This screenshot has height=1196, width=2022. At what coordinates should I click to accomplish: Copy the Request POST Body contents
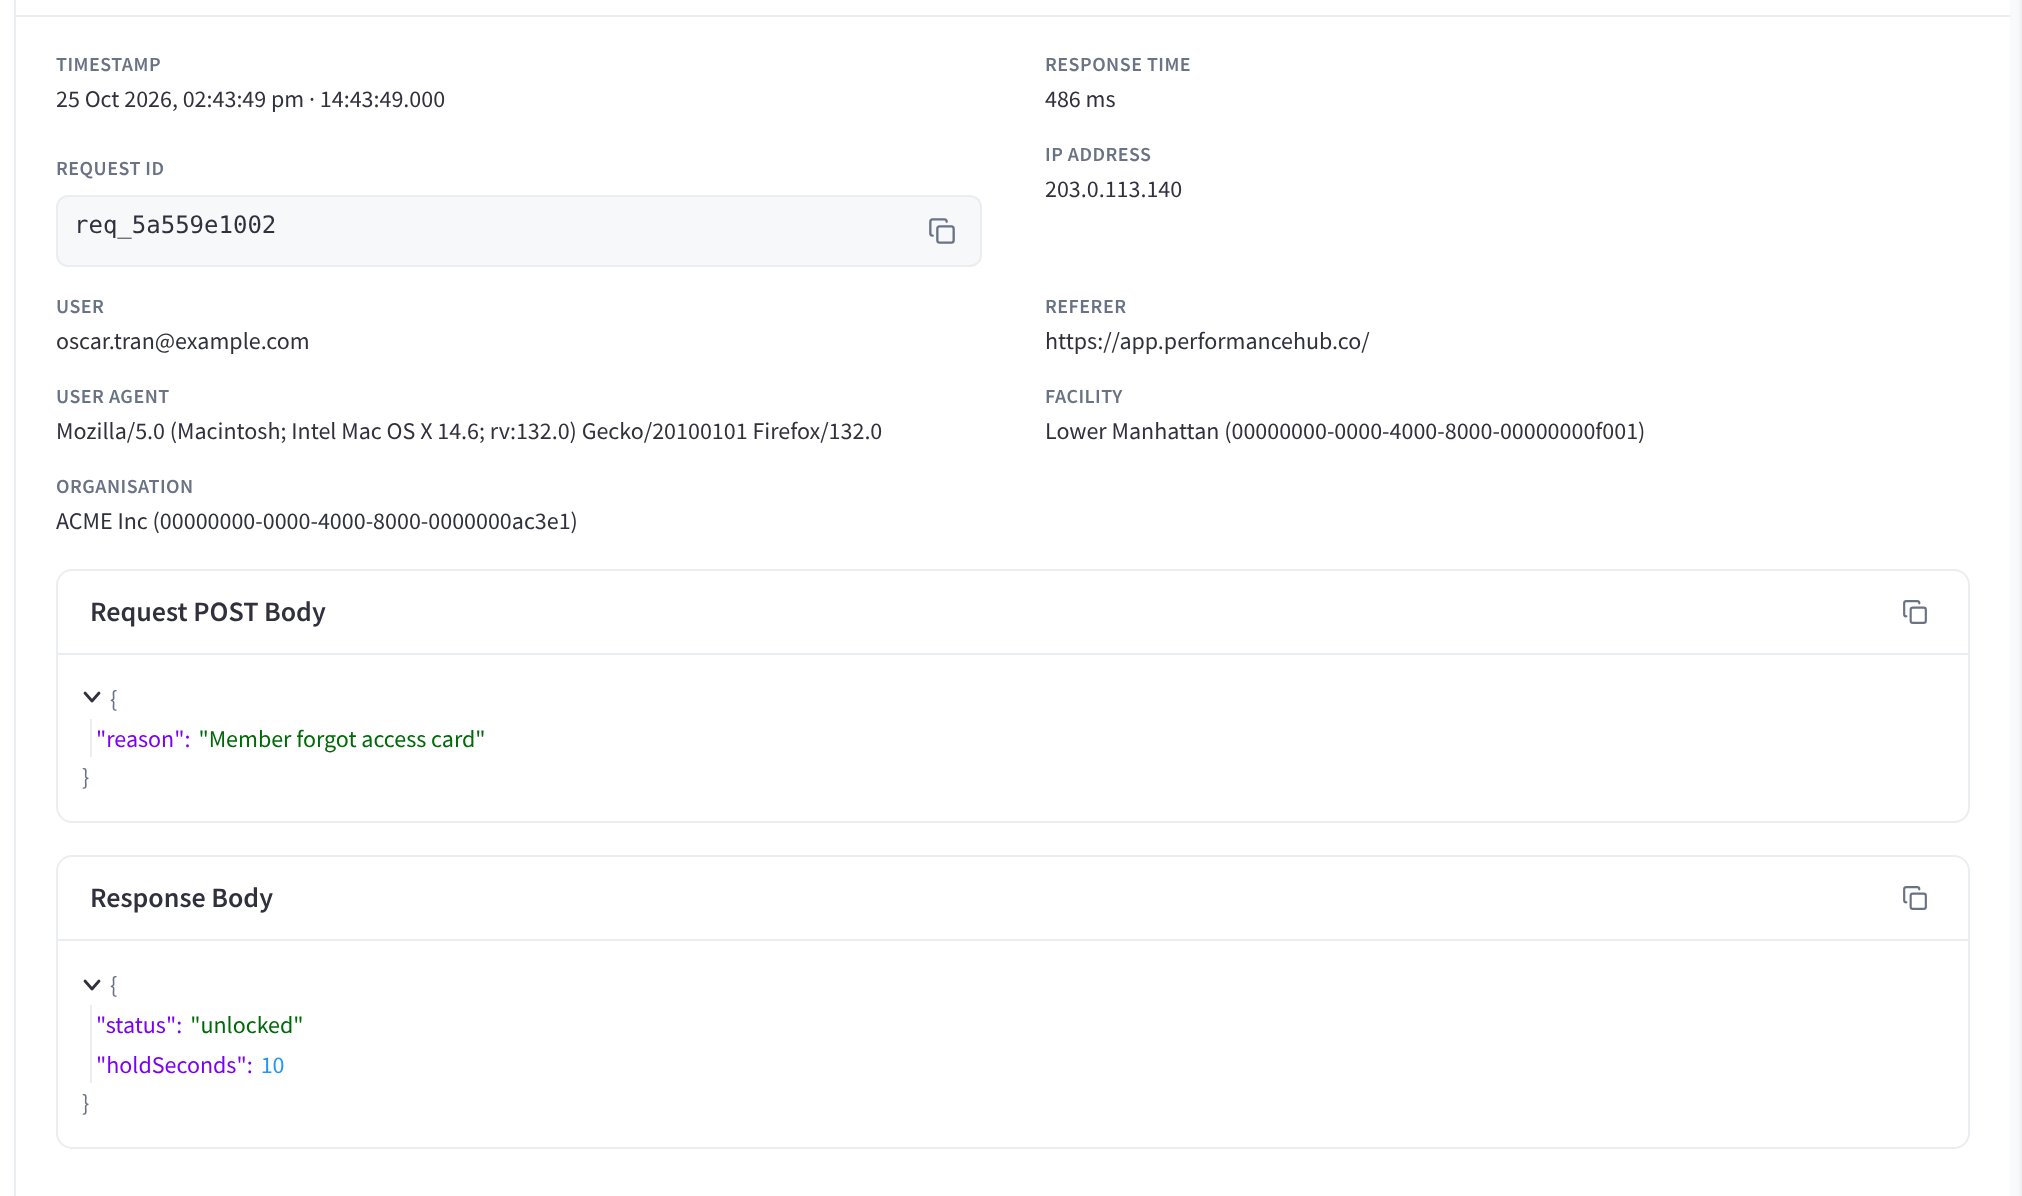1914,612
